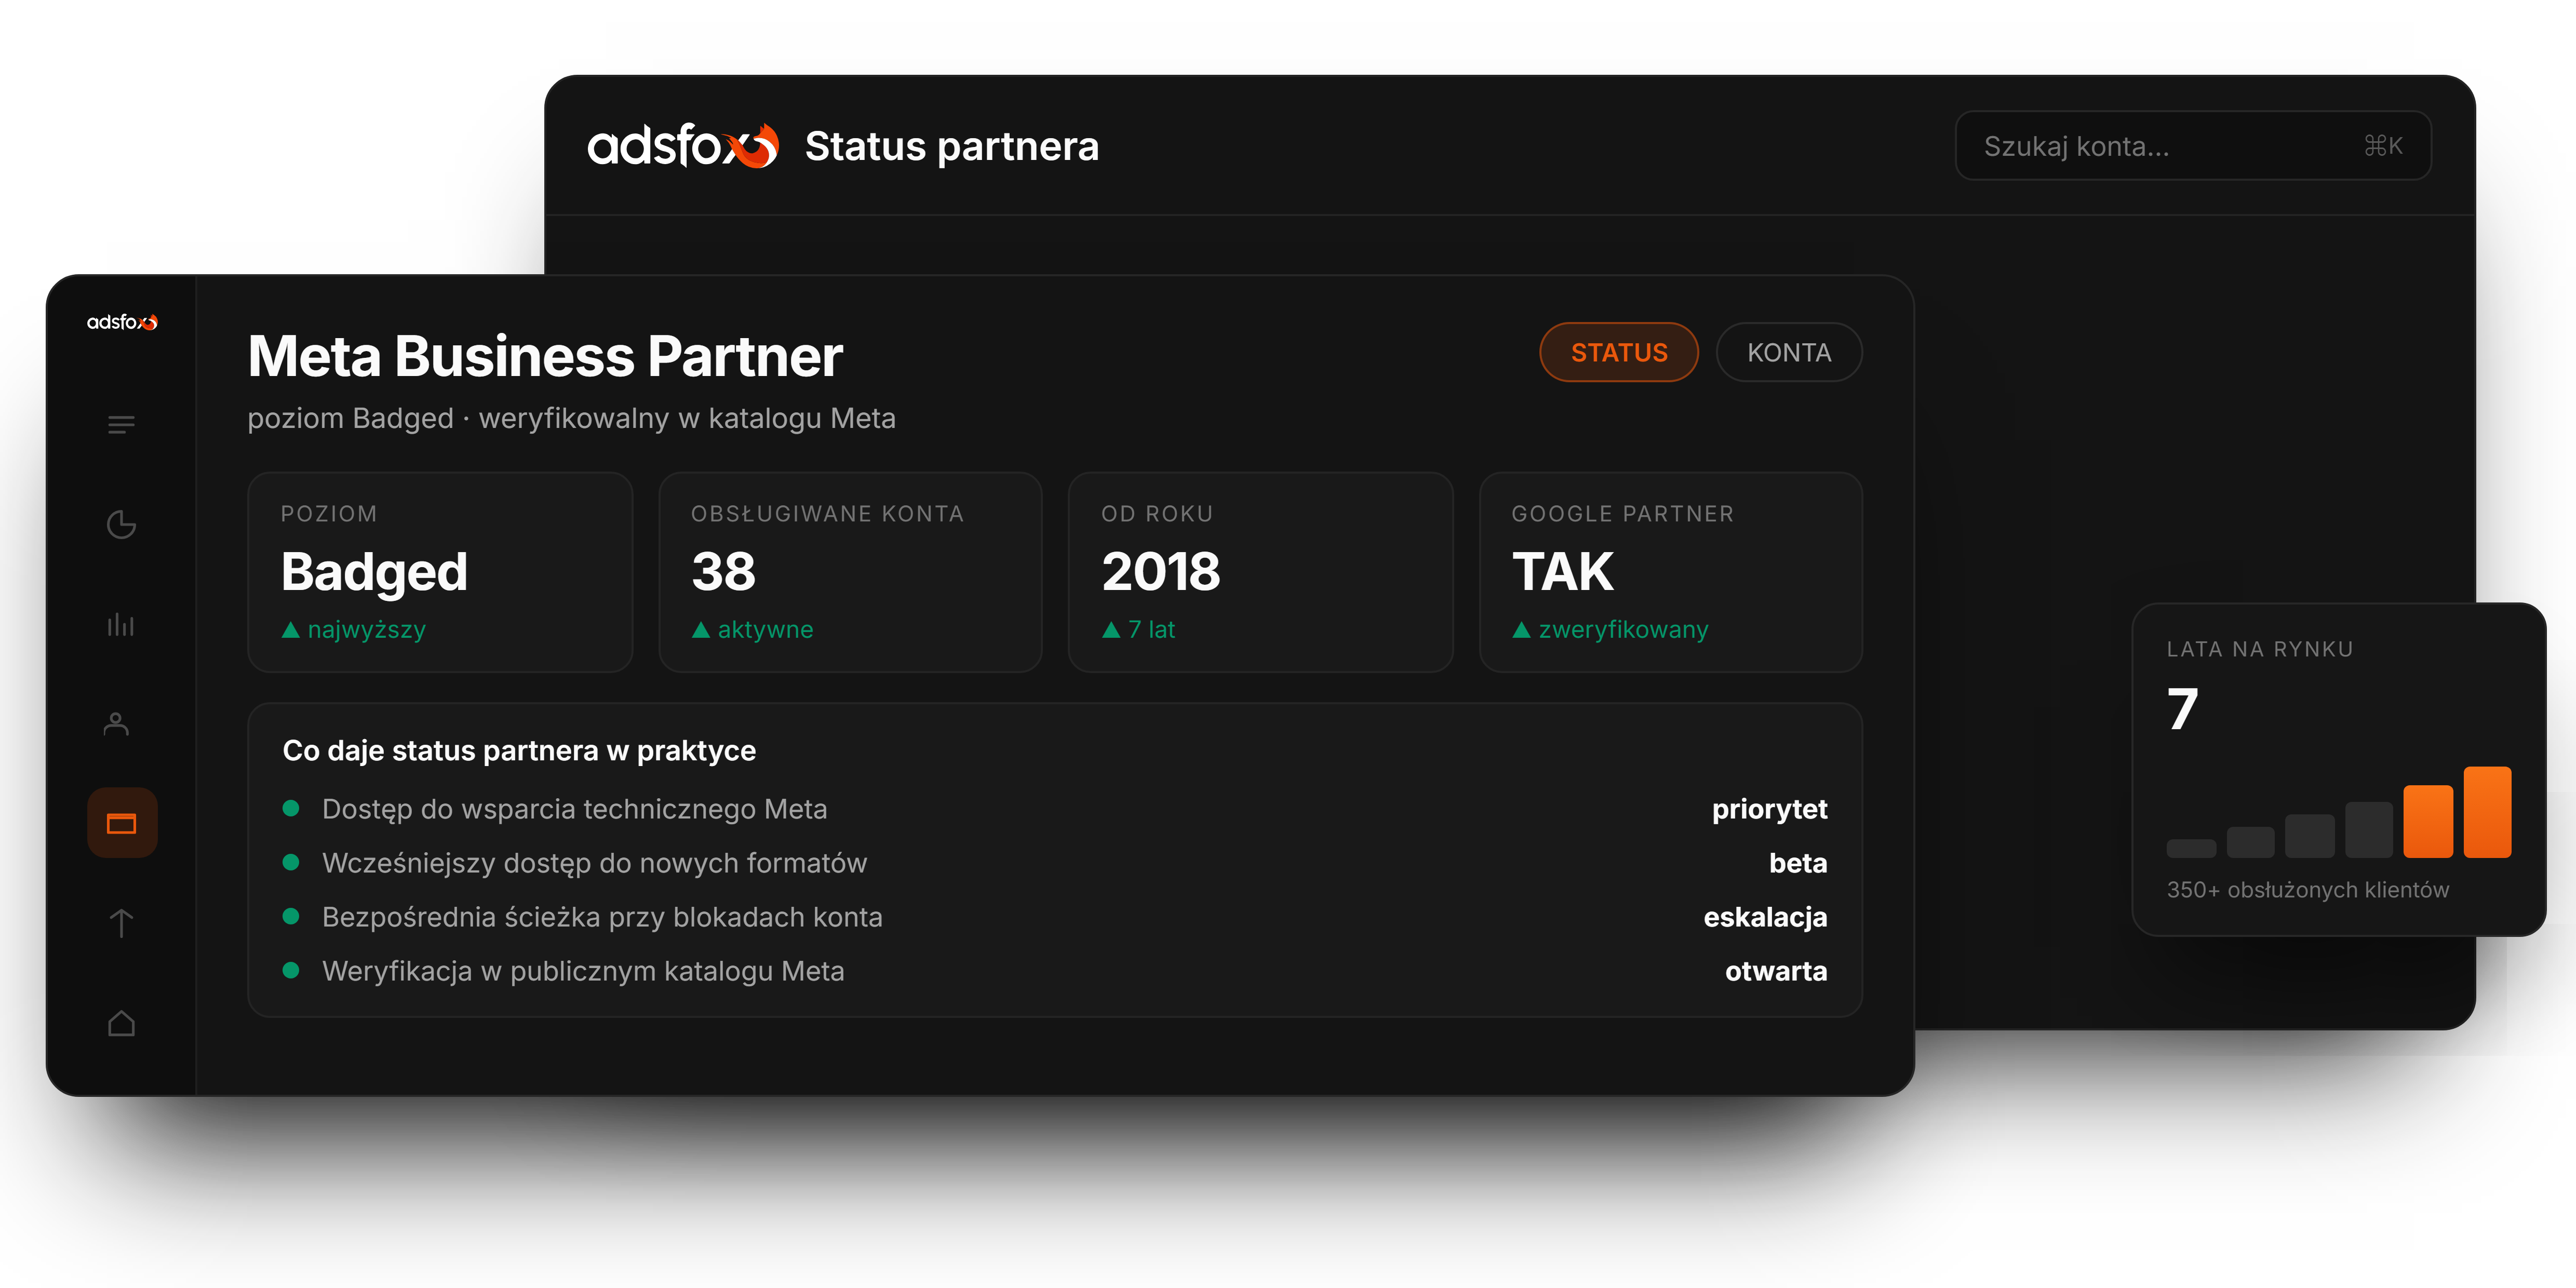Switch to the KONTA tab
Viewport: 2576px width, 1288px height.
1789,352
